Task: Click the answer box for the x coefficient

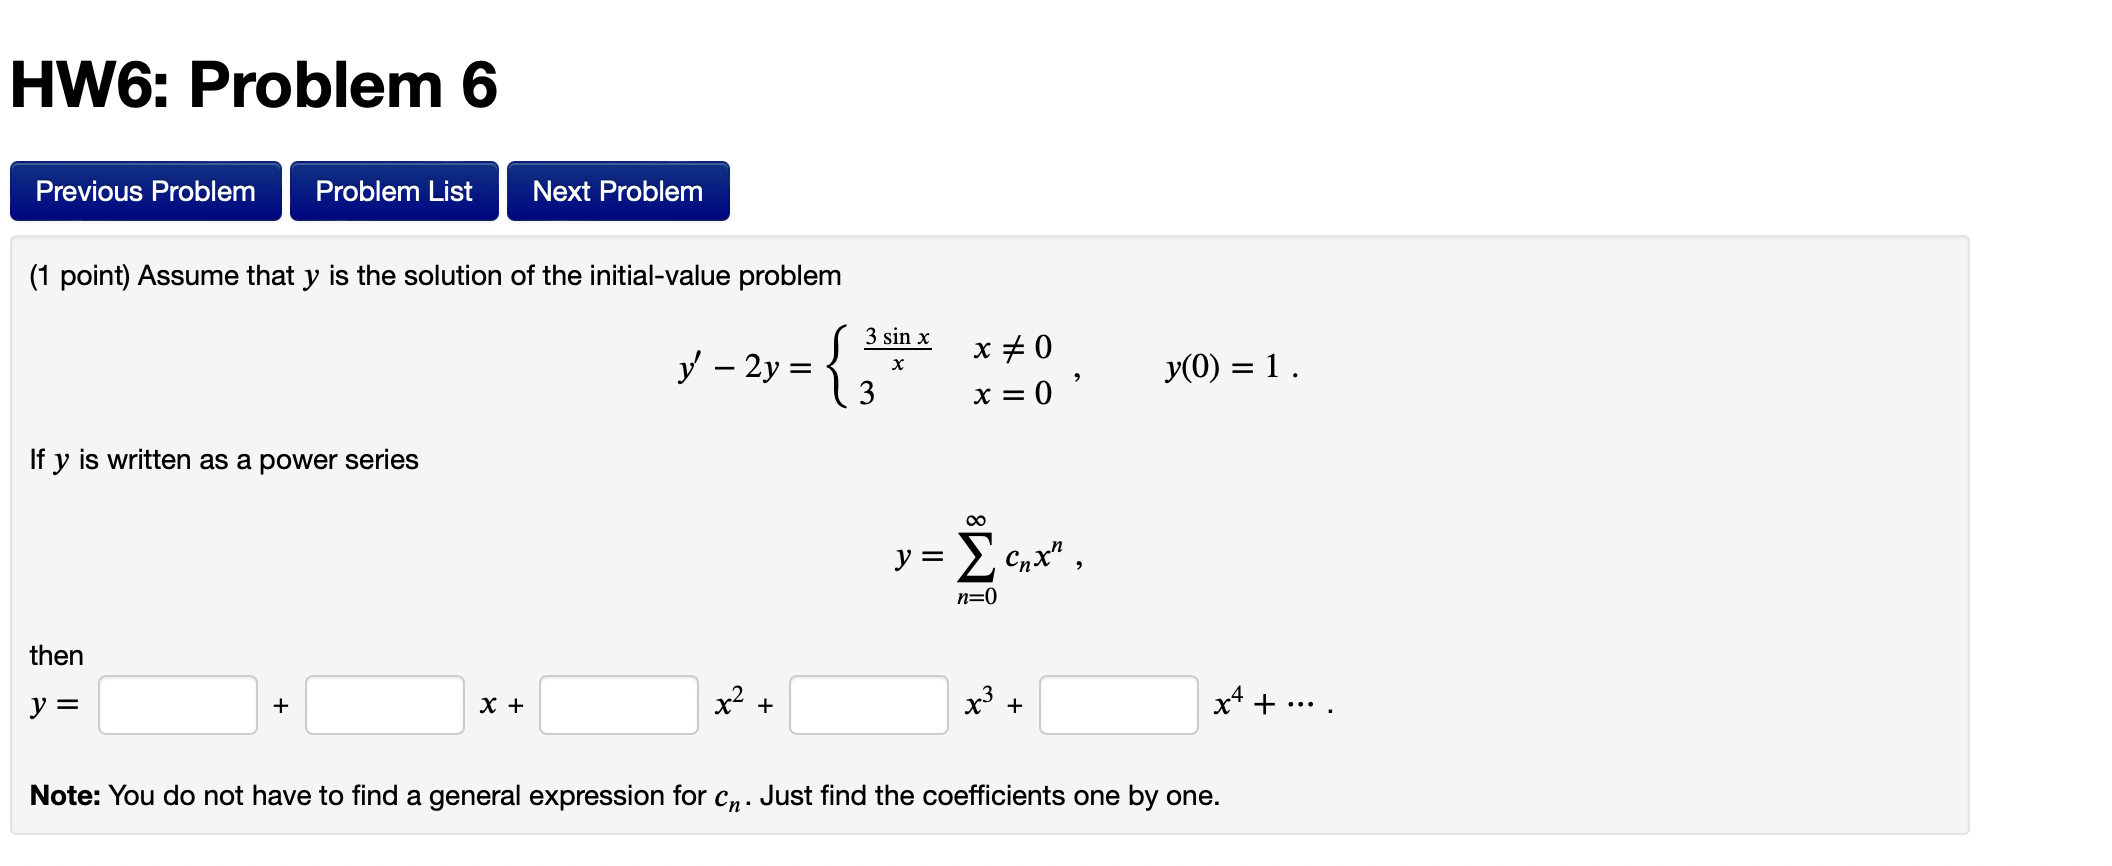Action: (x=384, y=705)
